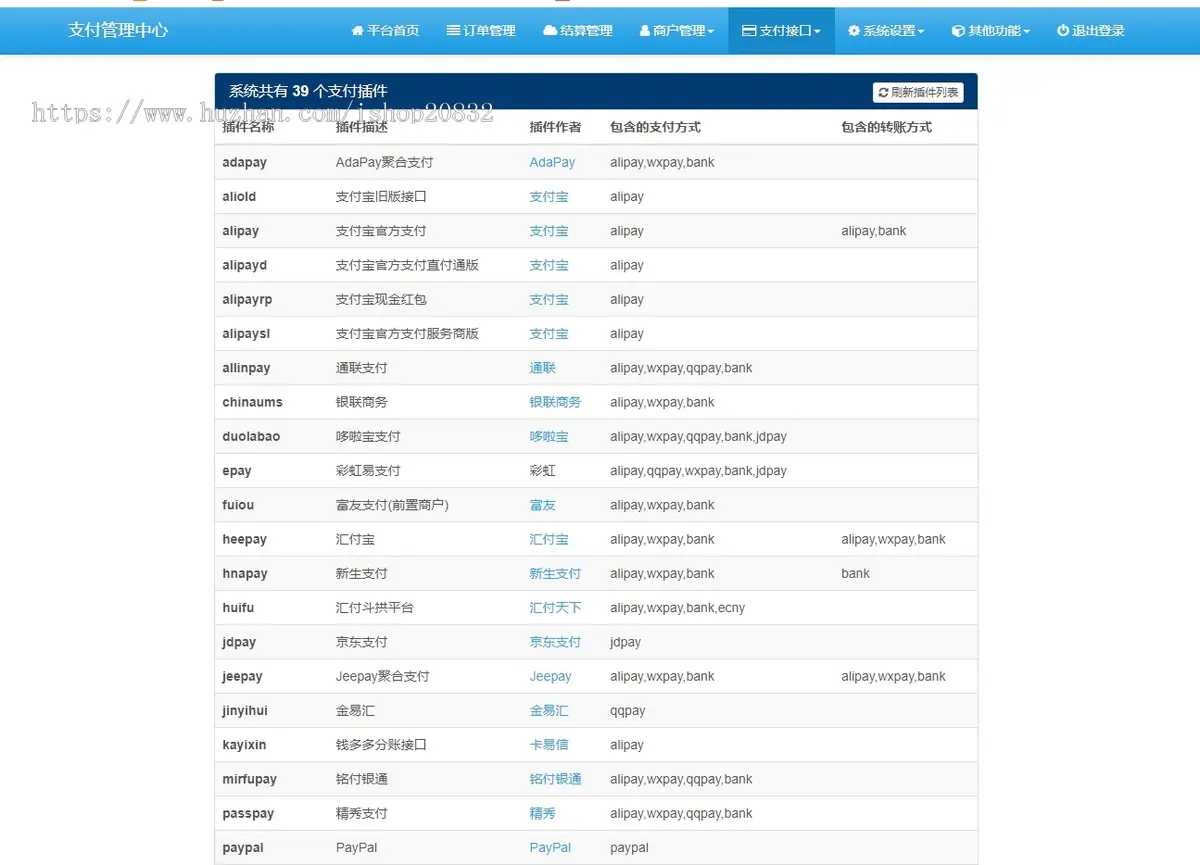Image resolution: width=1200 pixels, height=865 pixels.
Task: Open the 汇付宝 author link
Action: [549, 539]
